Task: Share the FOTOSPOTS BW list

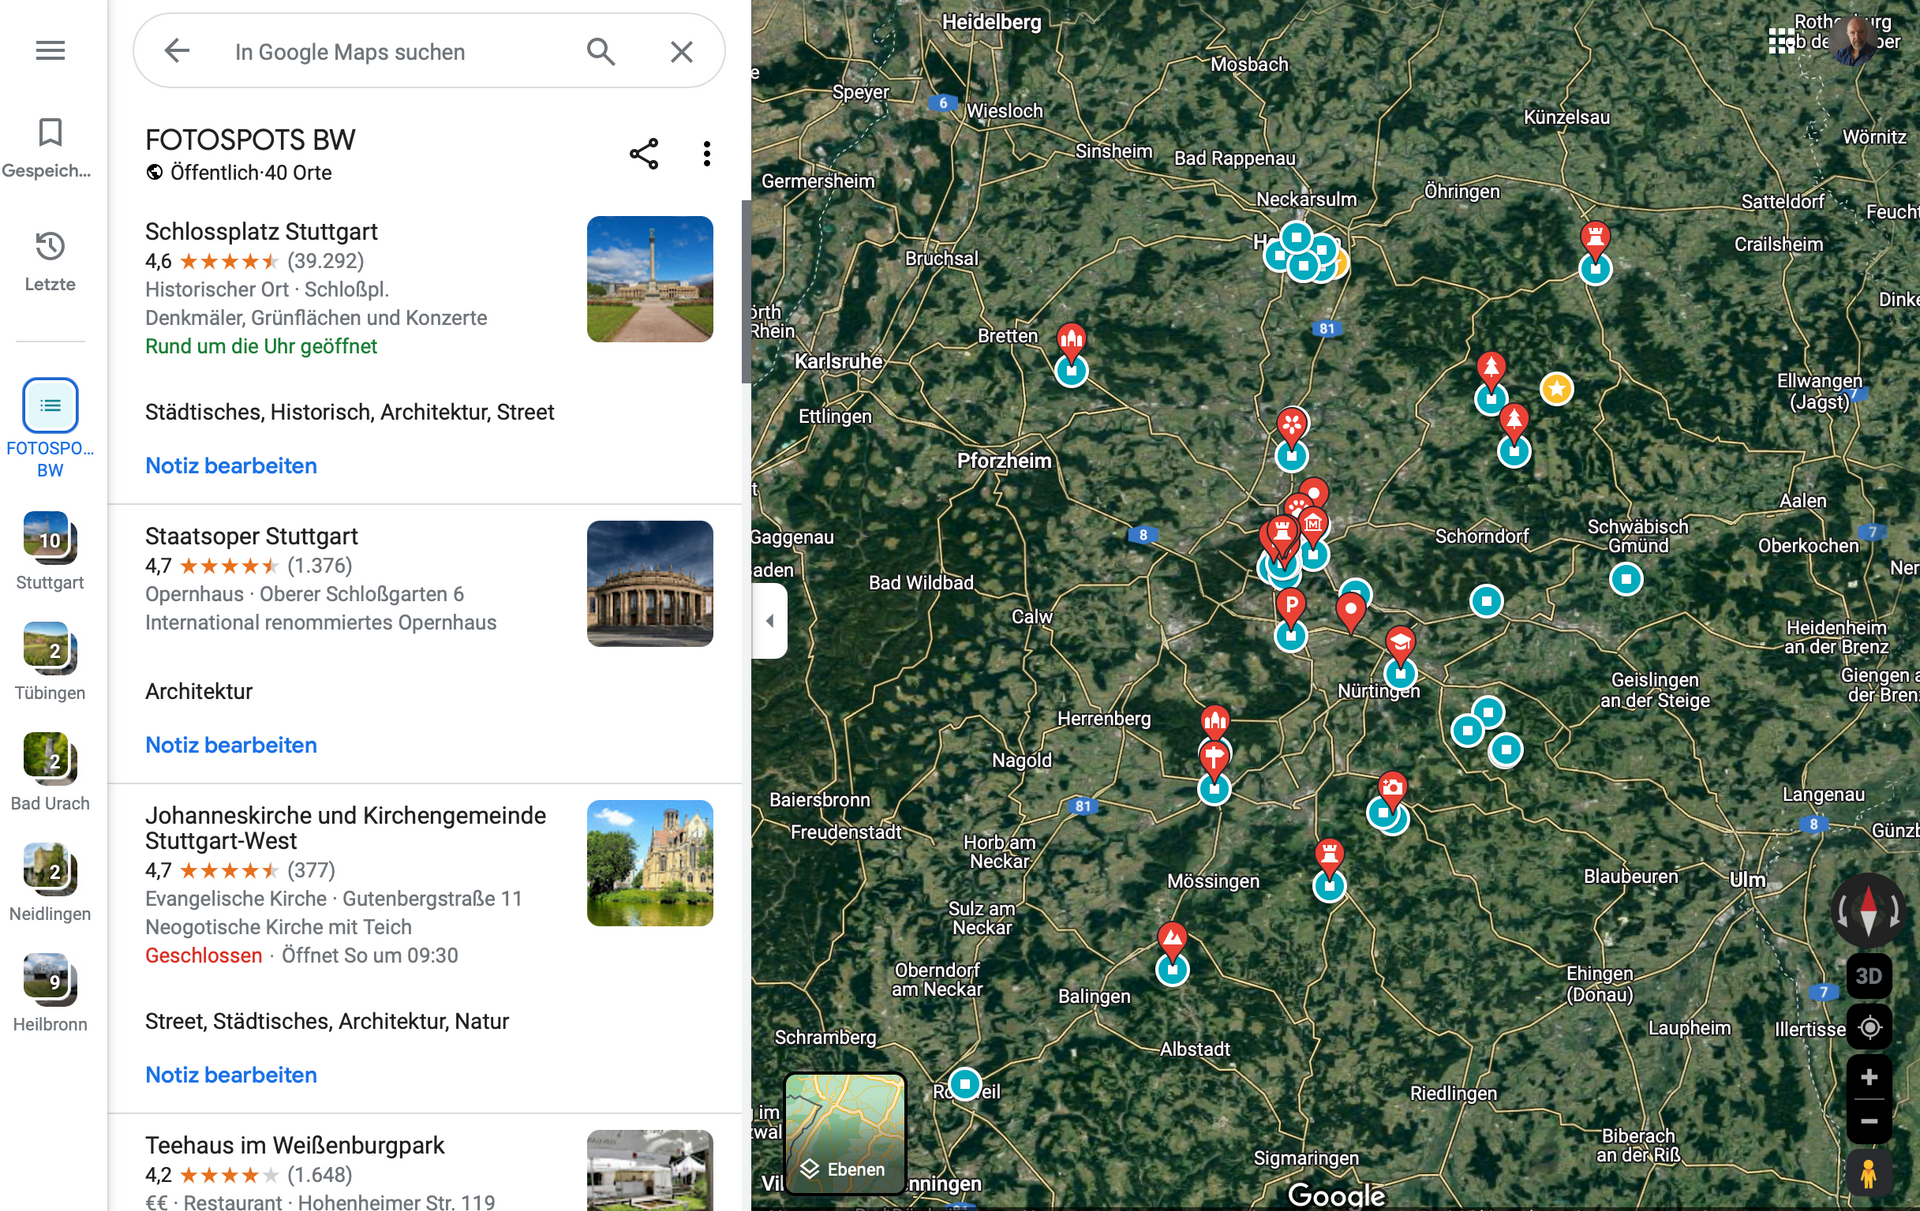Action: 644,154
